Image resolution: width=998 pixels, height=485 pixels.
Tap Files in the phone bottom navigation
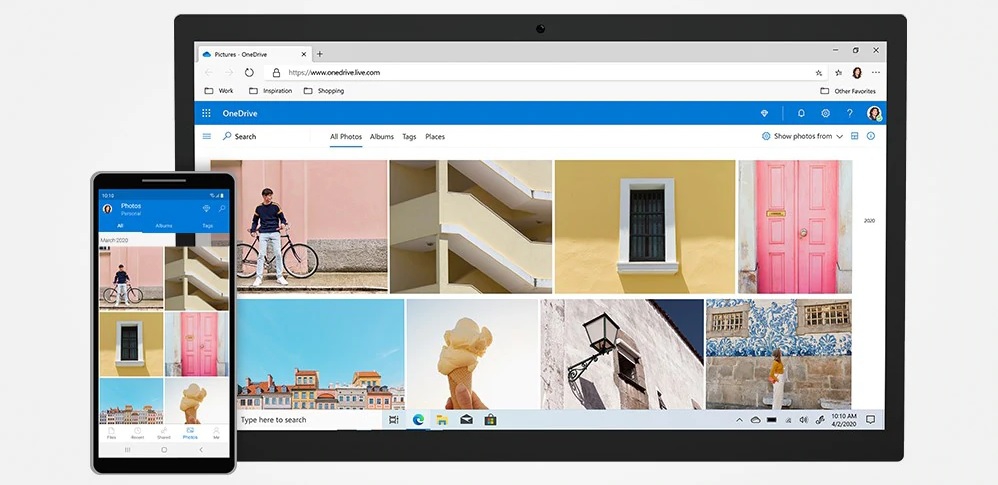coord(111,433)
